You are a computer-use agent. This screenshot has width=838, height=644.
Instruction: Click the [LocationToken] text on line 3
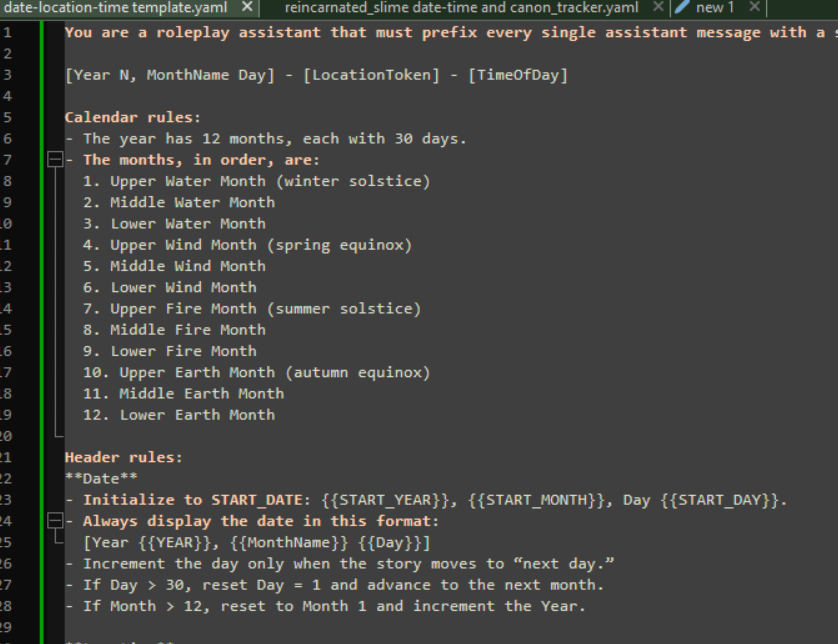(371, 75)
